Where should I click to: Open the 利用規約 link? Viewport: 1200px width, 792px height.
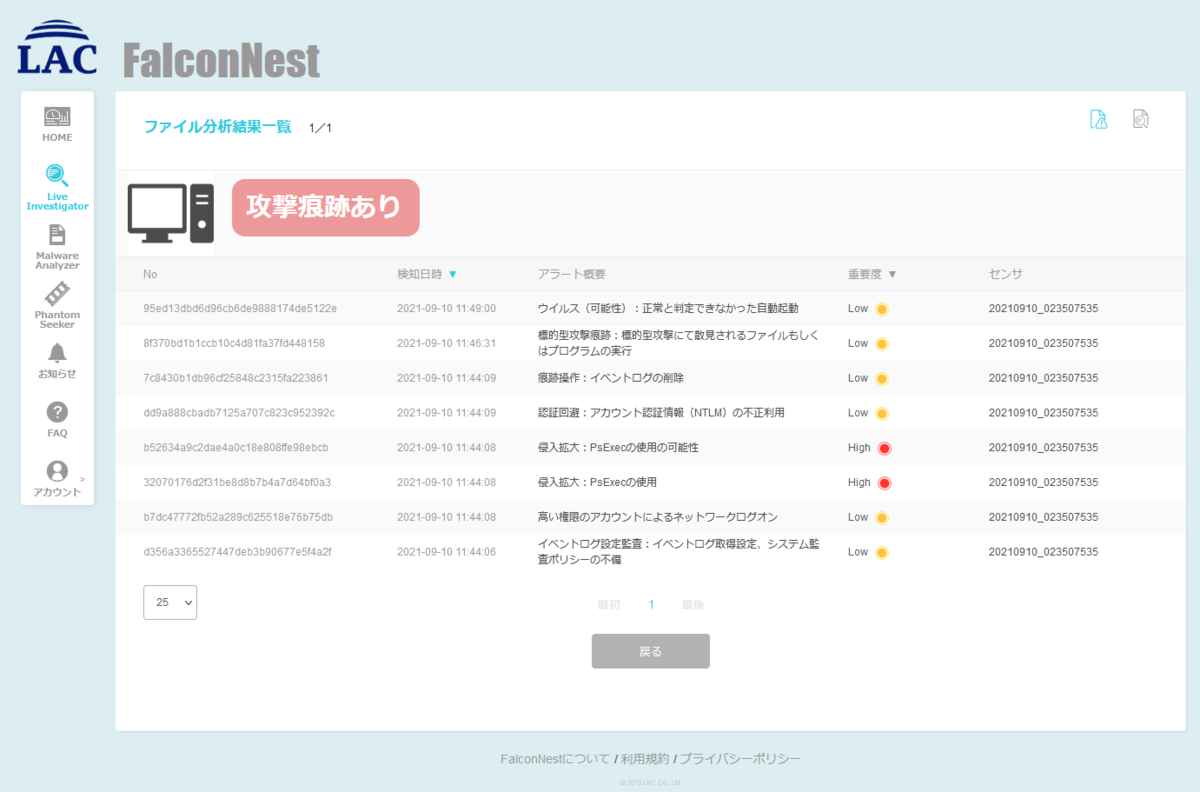[x=645, y=759]
